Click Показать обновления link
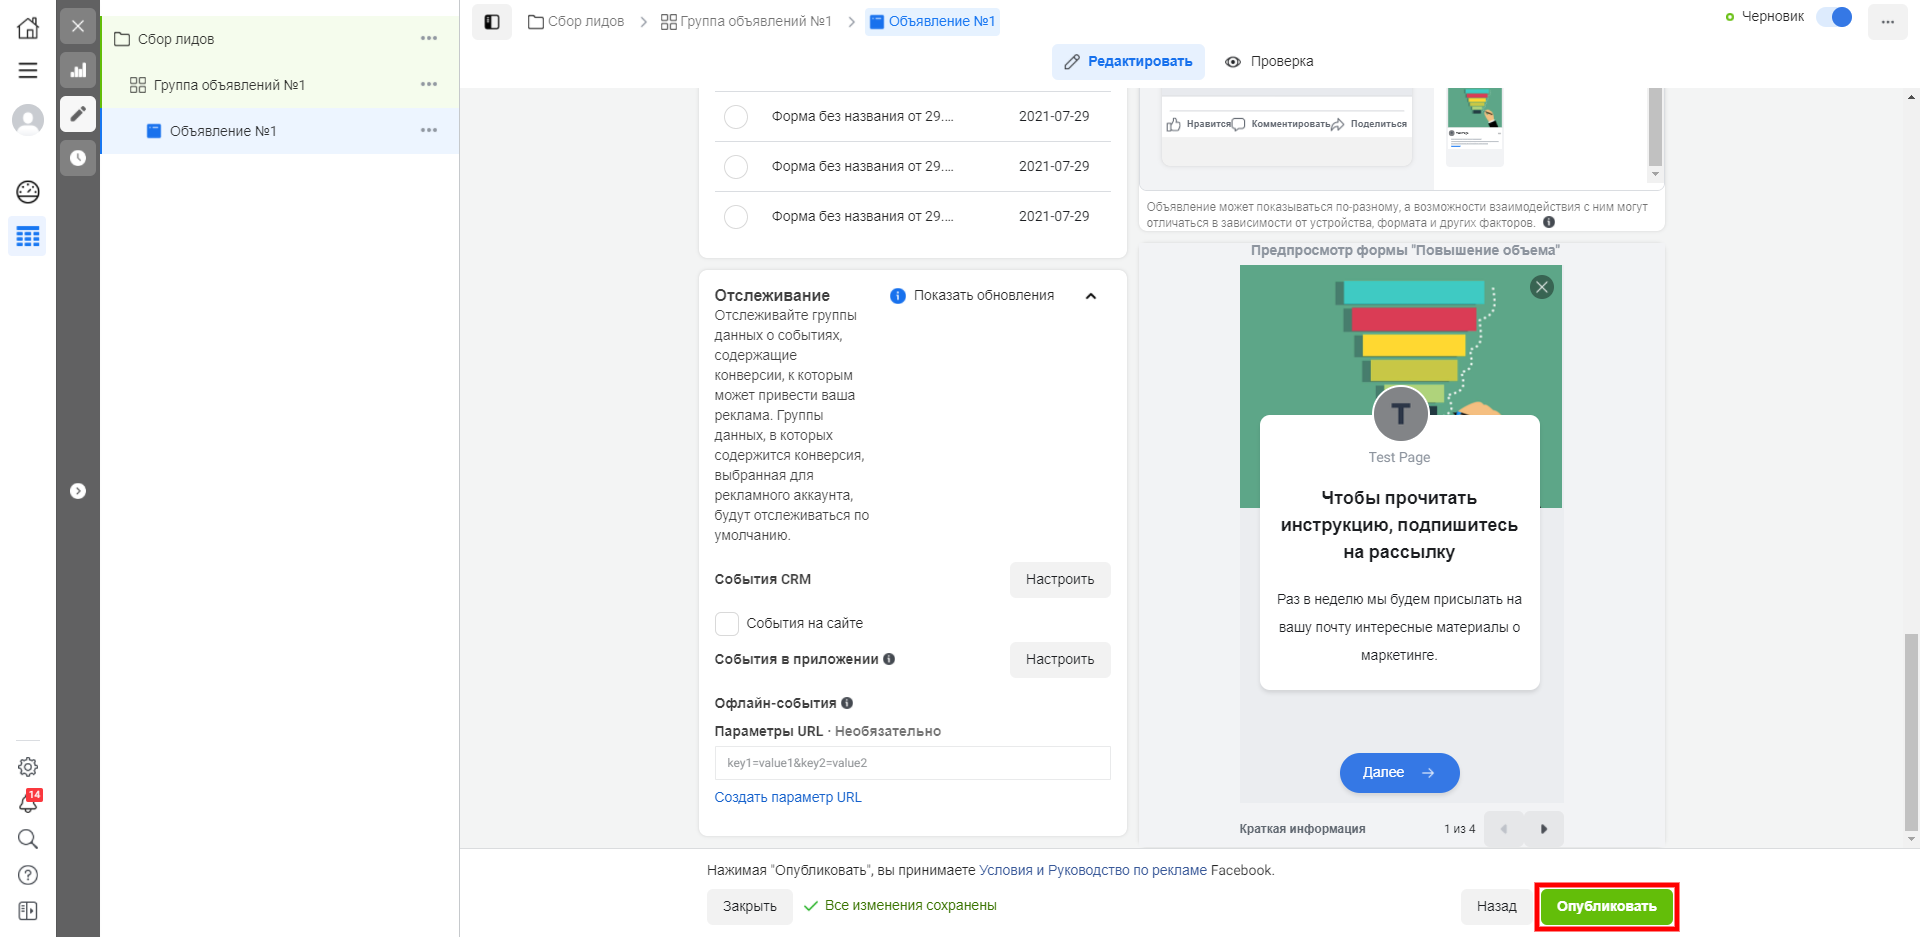The width and height of the screenshot is (1920, 937). [x=984, y=295]
